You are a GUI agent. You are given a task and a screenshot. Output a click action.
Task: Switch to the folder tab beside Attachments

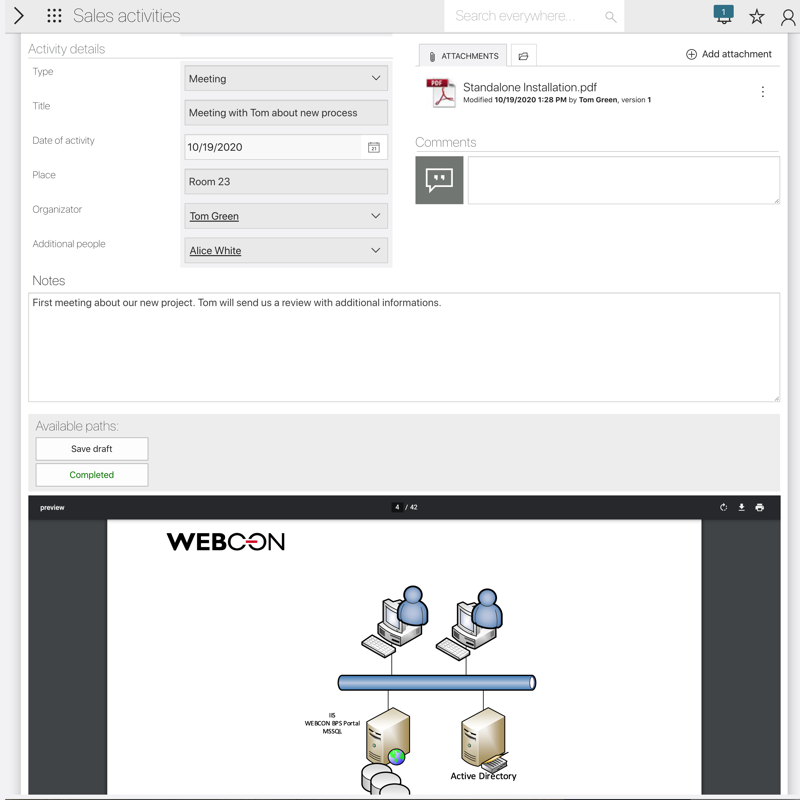click(x=523, y=56)
